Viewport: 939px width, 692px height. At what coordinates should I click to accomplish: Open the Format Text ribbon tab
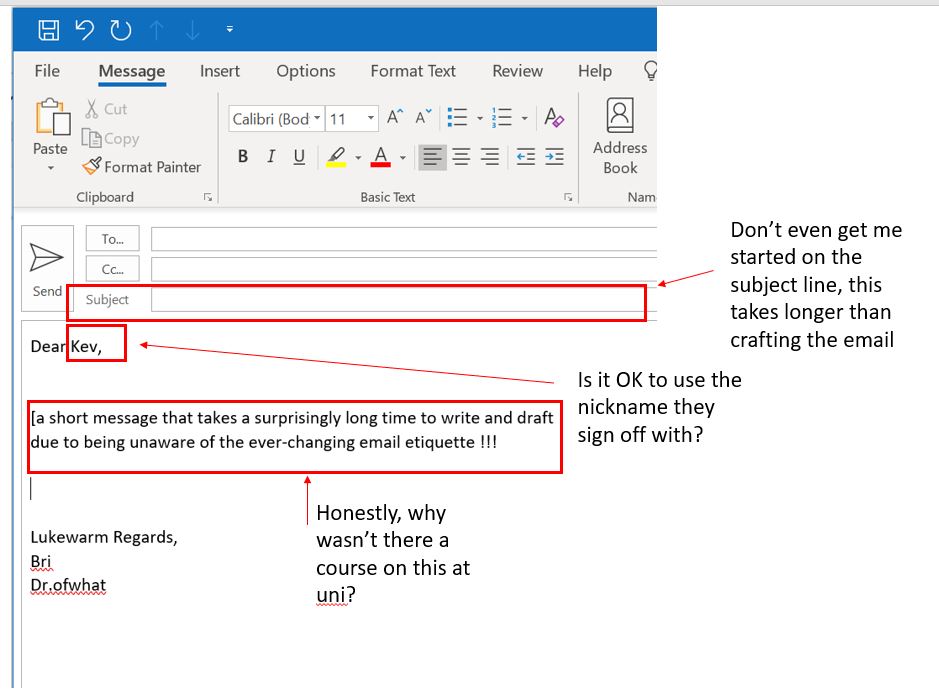pos(412,71)
